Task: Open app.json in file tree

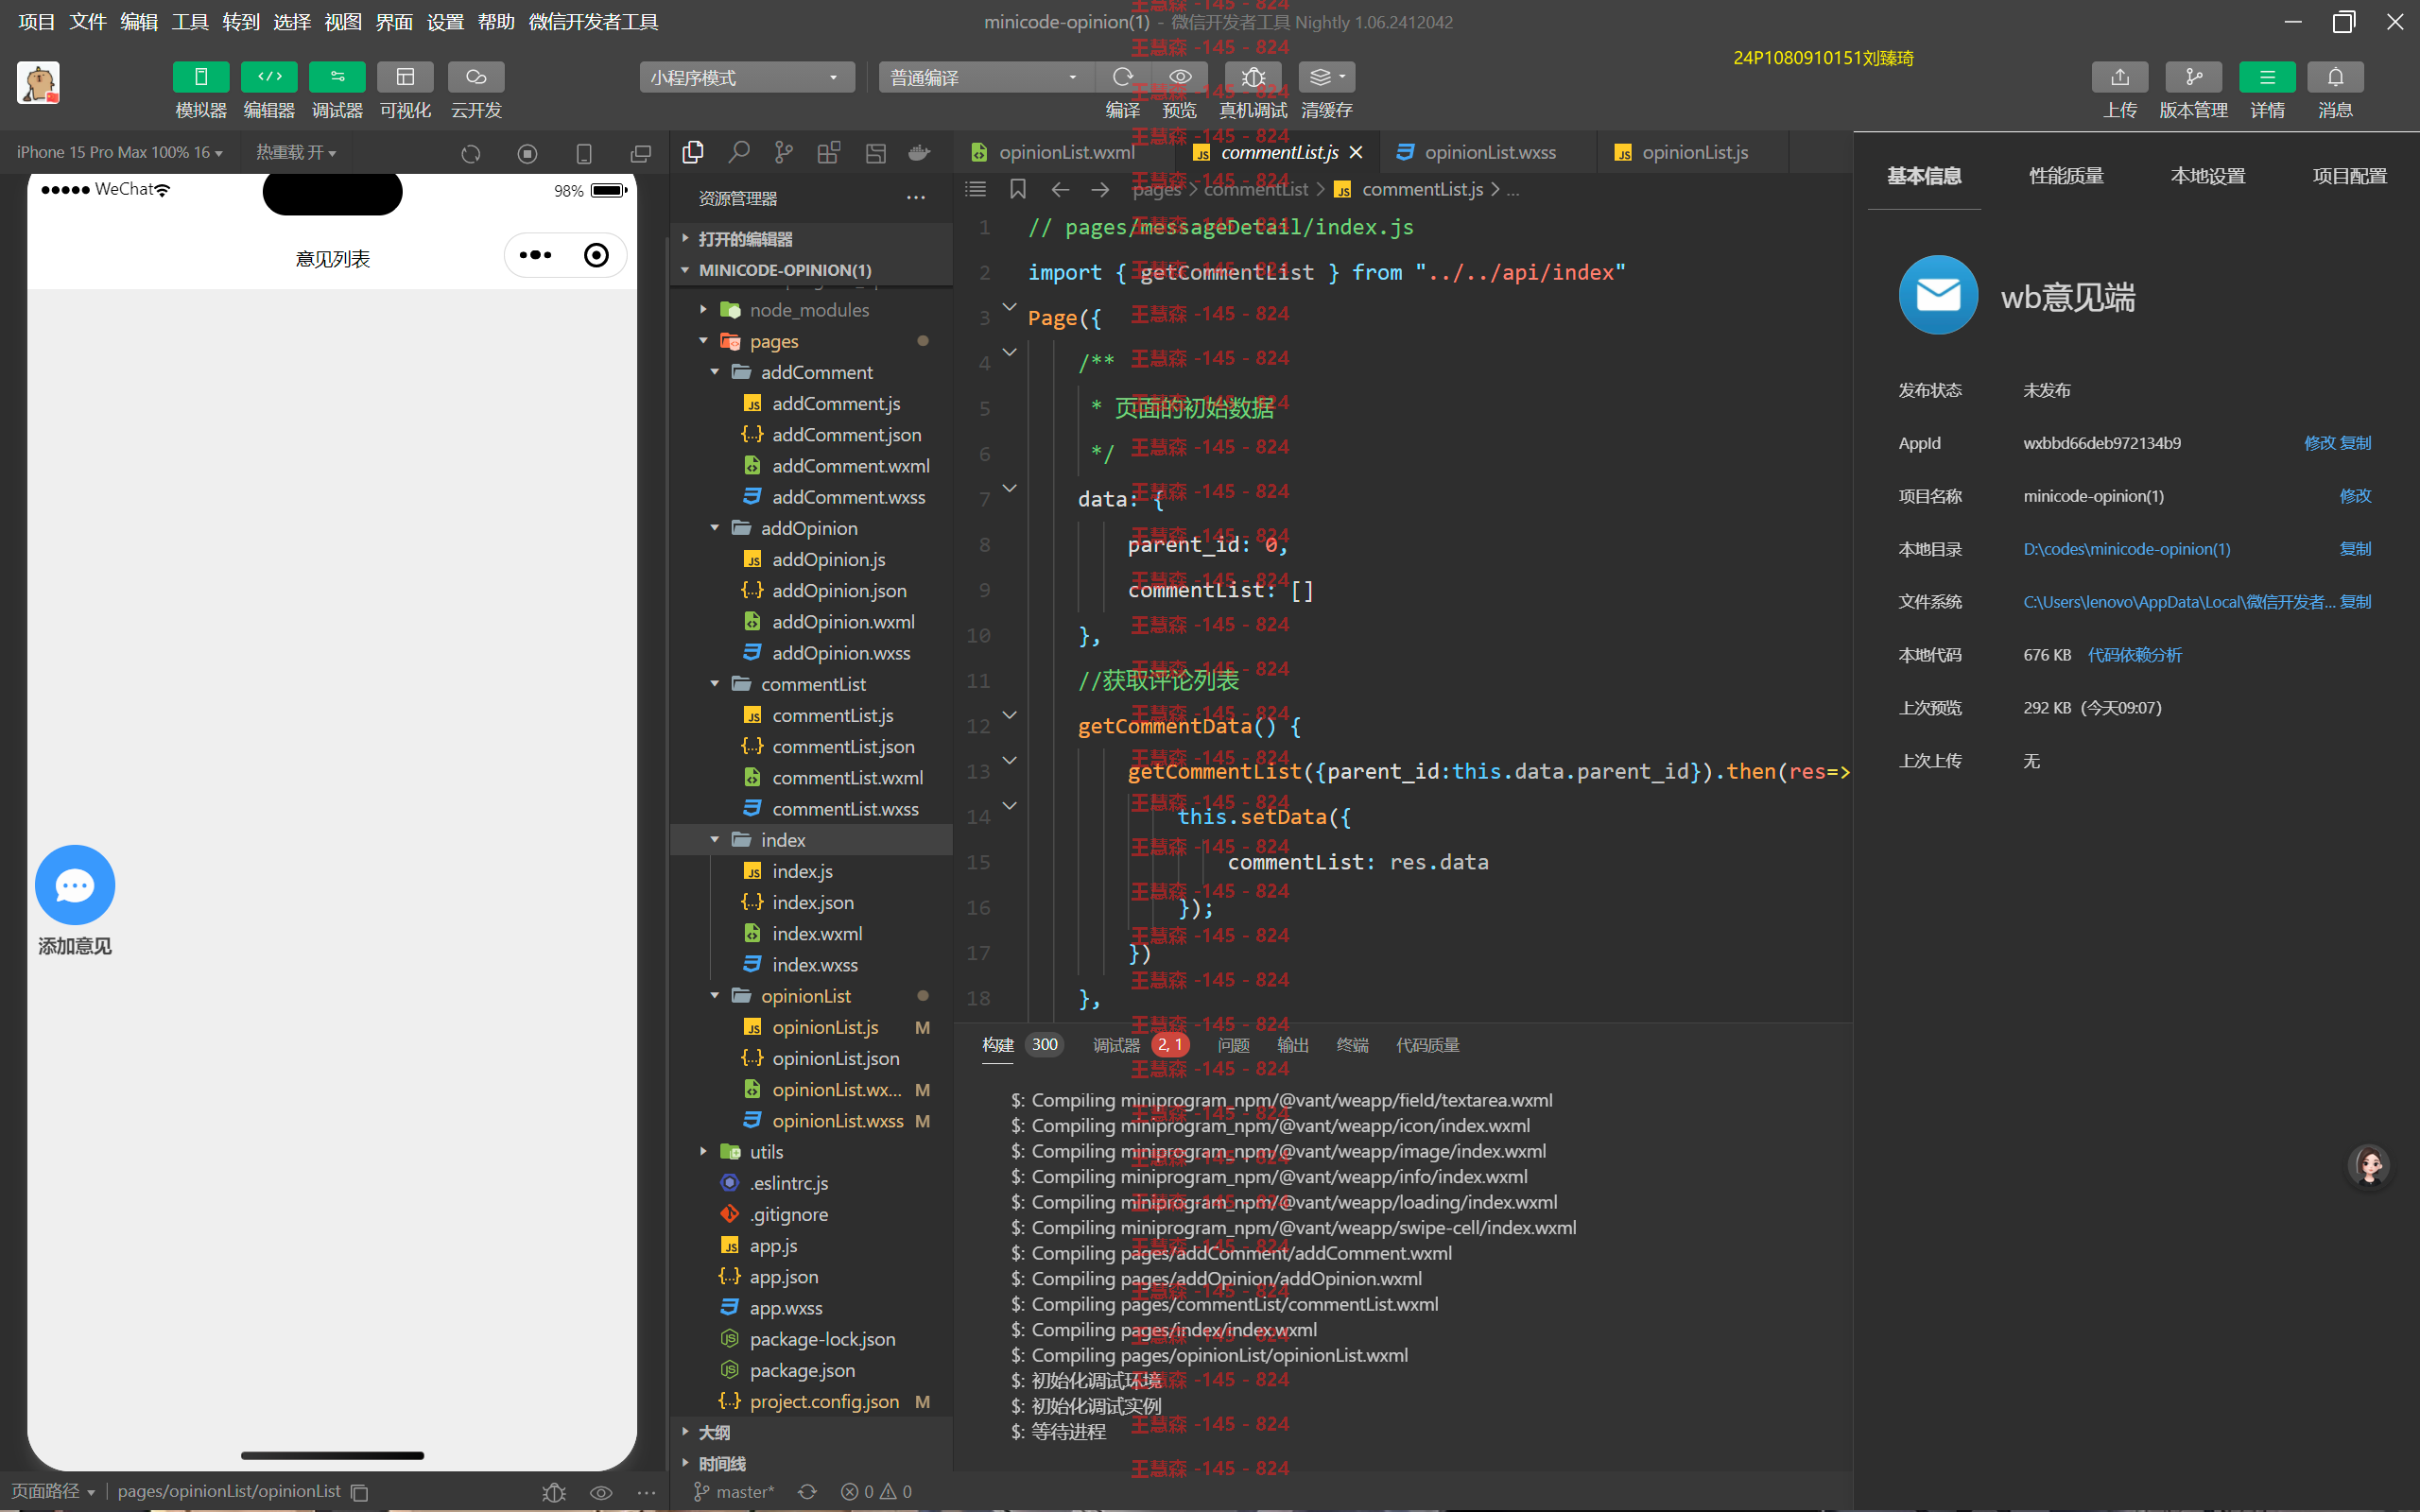Action: pos(784,1277)
